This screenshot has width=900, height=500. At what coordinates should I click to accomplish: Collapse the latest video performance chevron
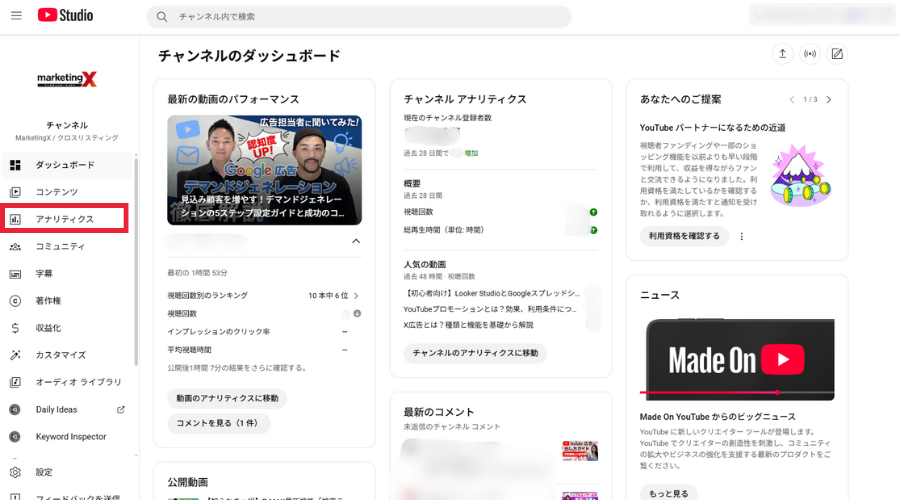[355, 241]
